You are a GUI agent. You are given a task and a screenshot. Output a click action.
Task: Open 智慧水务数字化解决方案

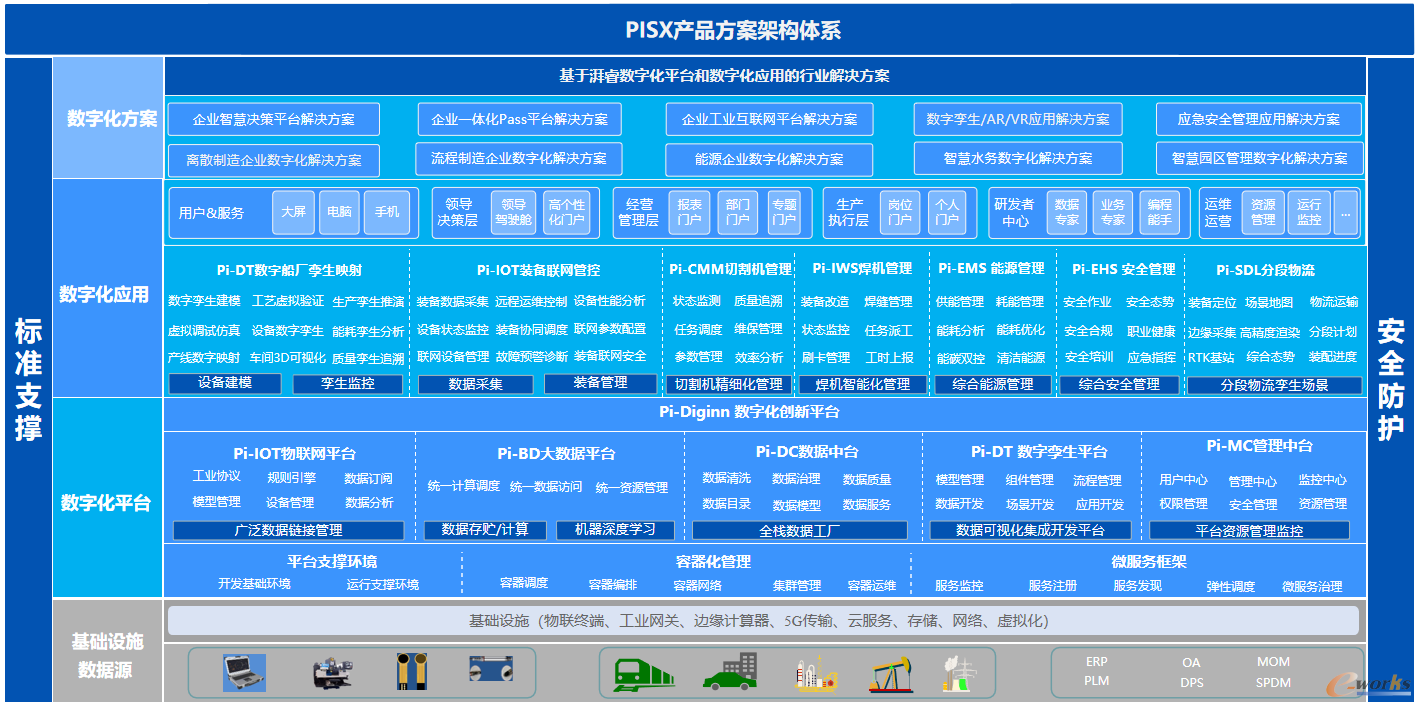1018,158
